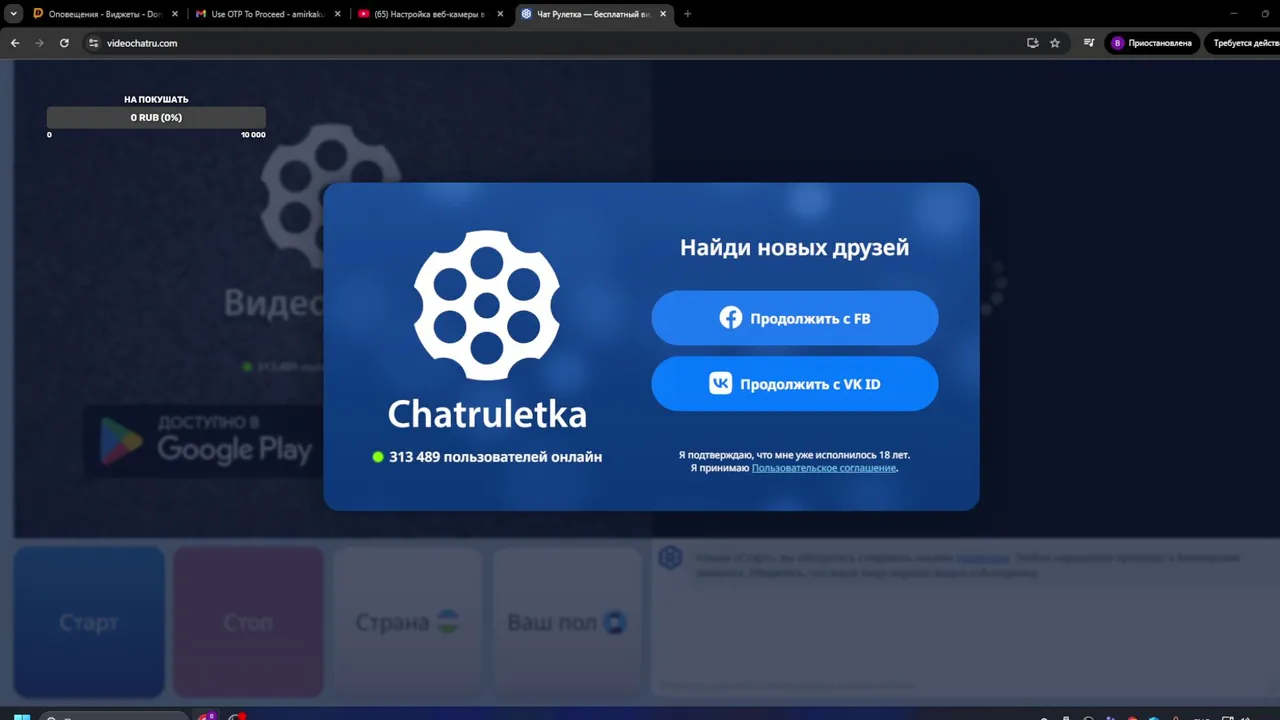Close the Чат Рулетка tab
The image size is (1280, 720).
663,14
